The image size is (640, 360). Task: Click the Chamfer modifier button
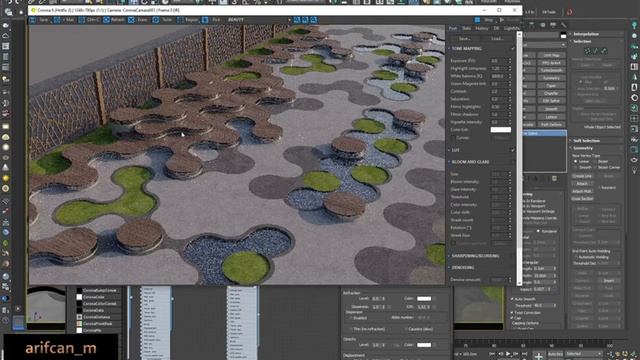click(551, 93)
